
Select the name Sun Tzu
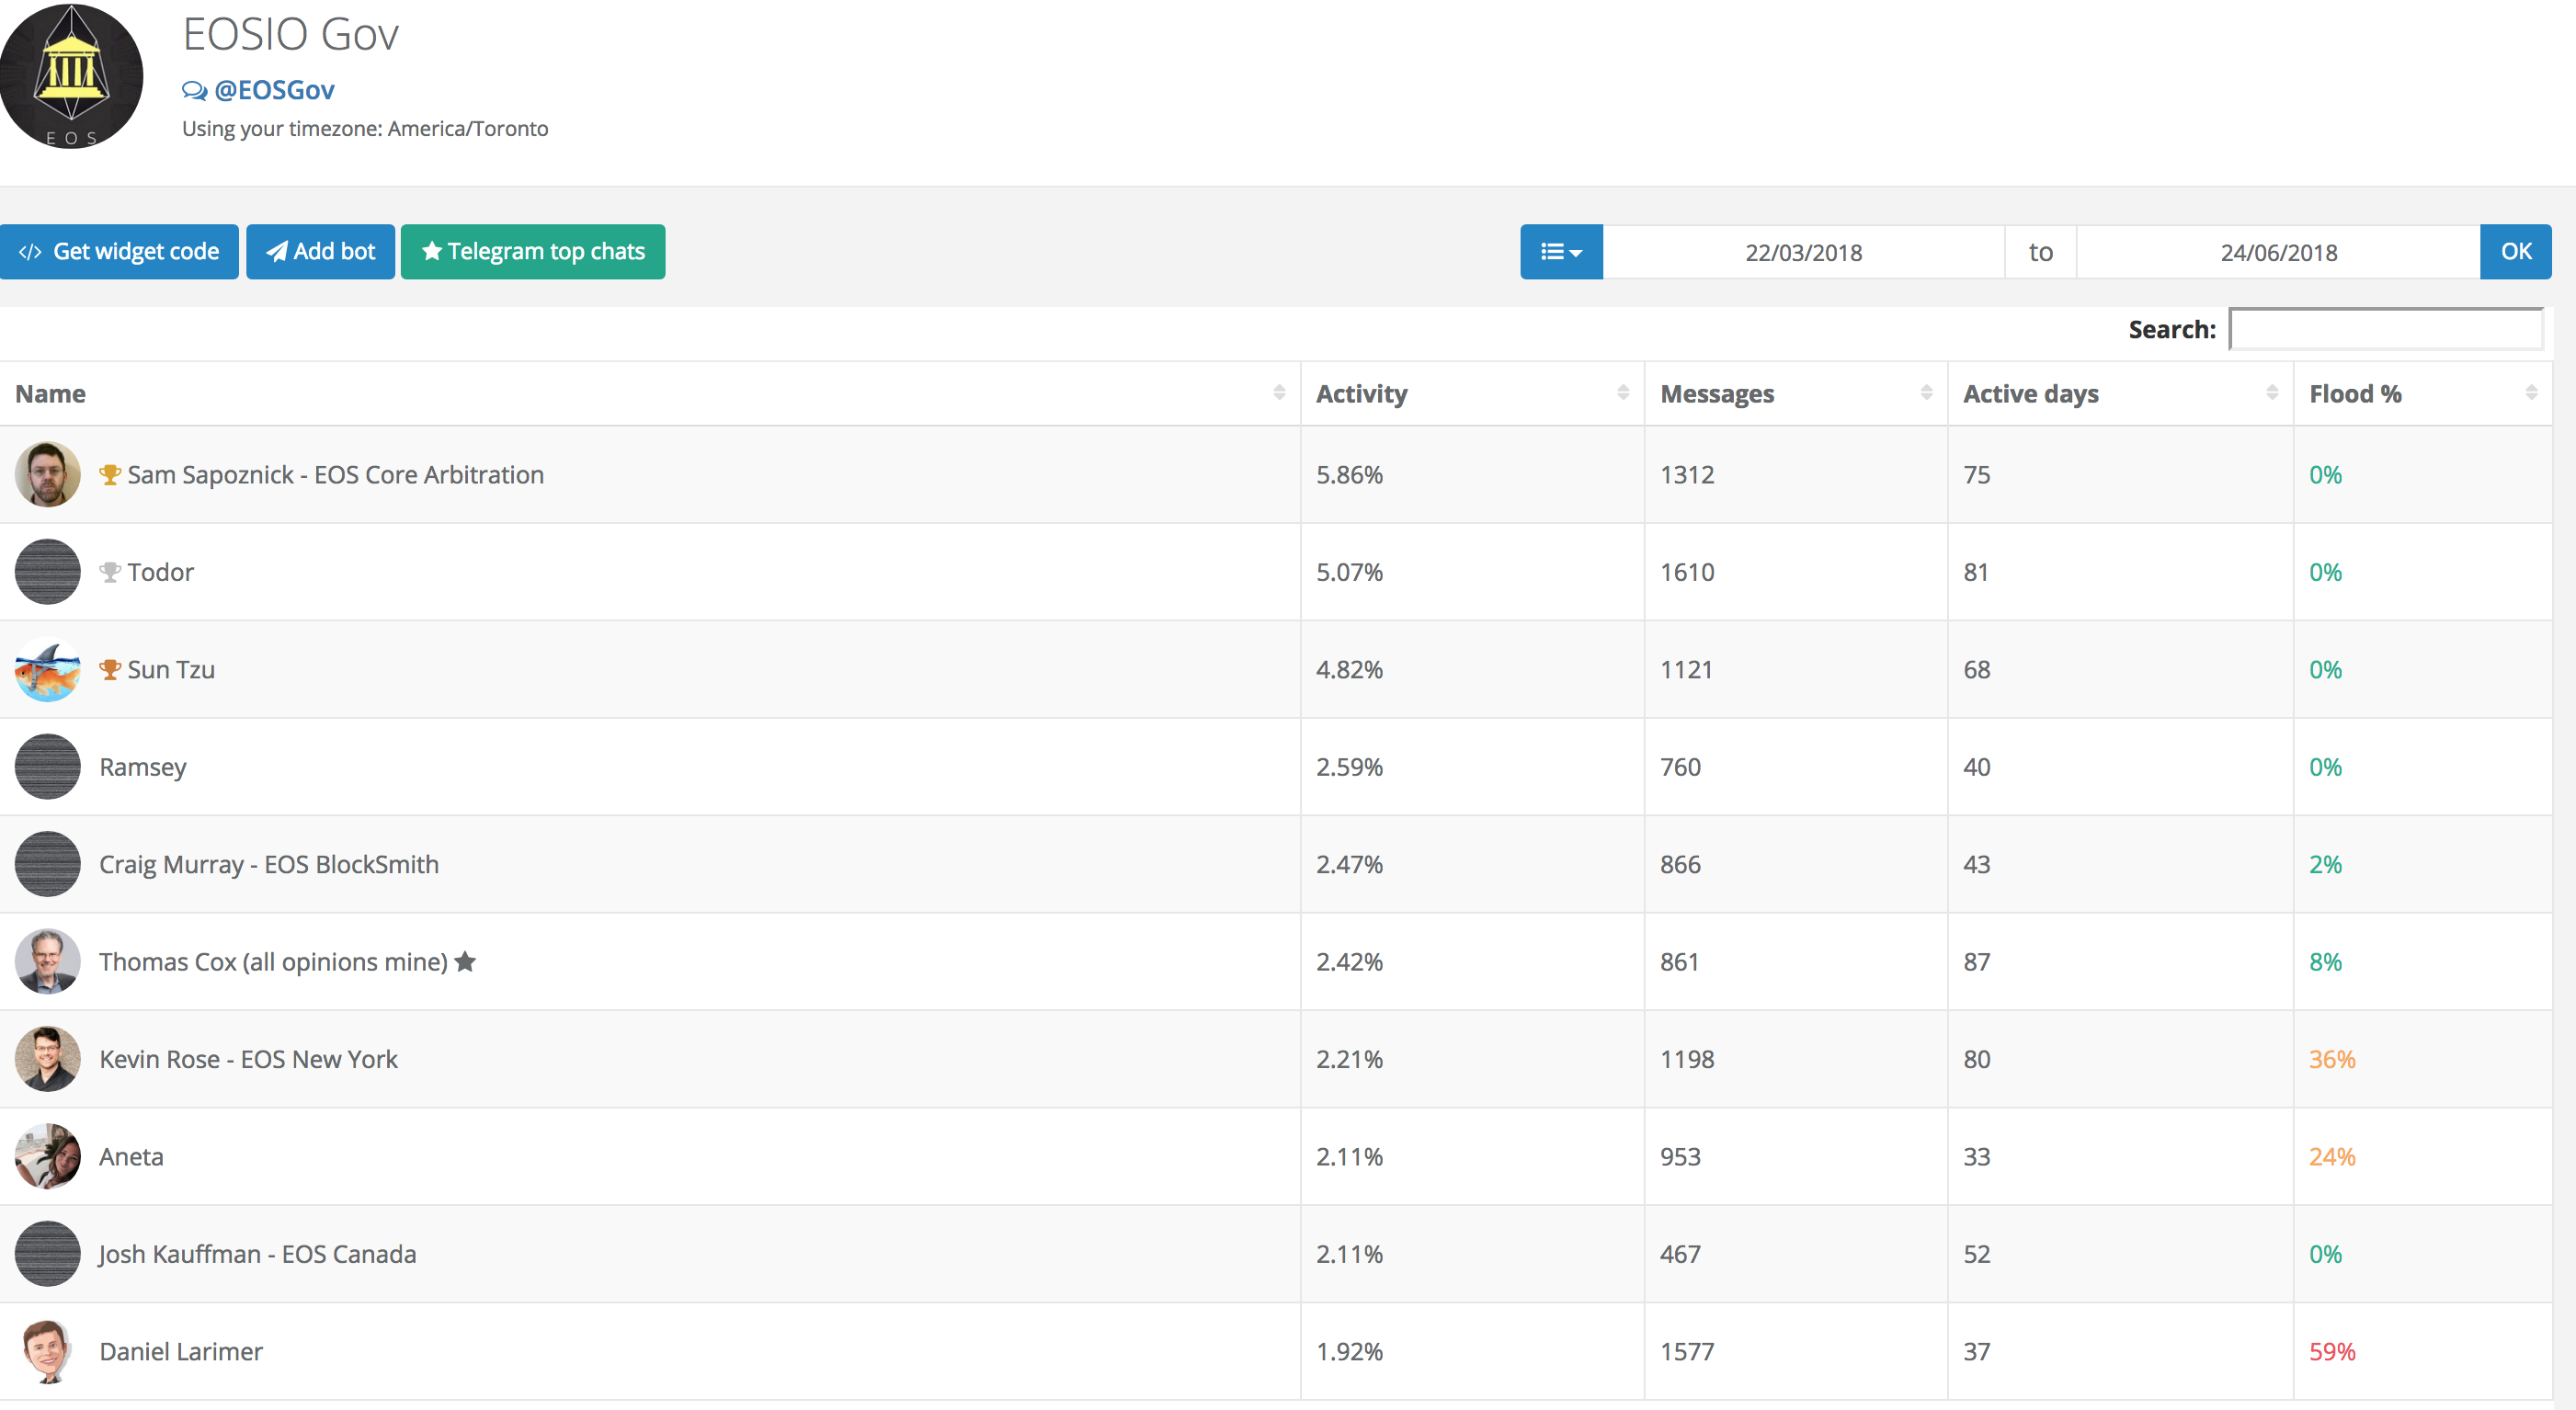click(171, 670)
